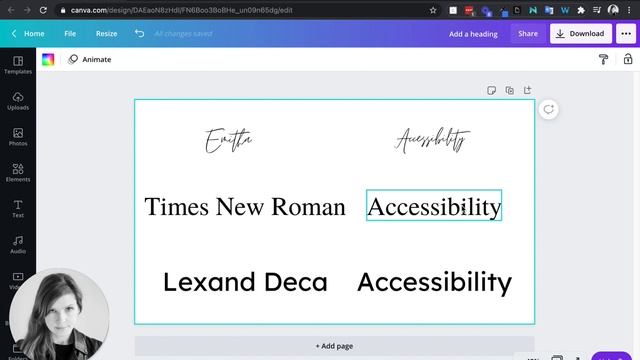The height and width of the screenshot is (360, 640).
Task: Open the three-dots more options menu
Action: (626, 33)
